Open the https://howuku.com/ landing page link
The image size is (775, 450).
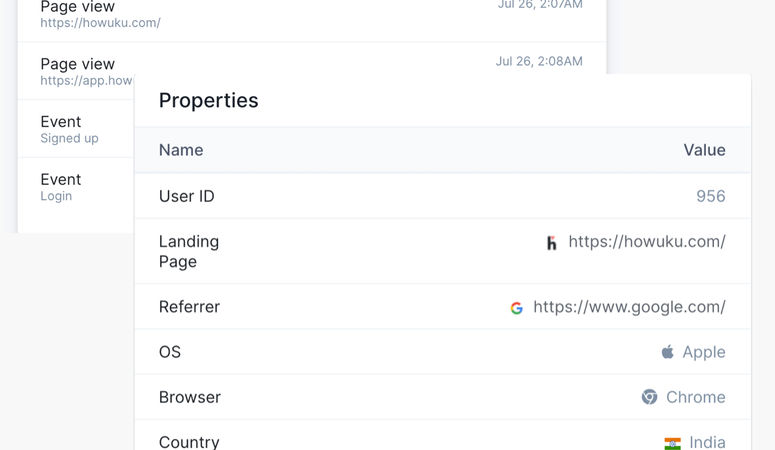647,241
